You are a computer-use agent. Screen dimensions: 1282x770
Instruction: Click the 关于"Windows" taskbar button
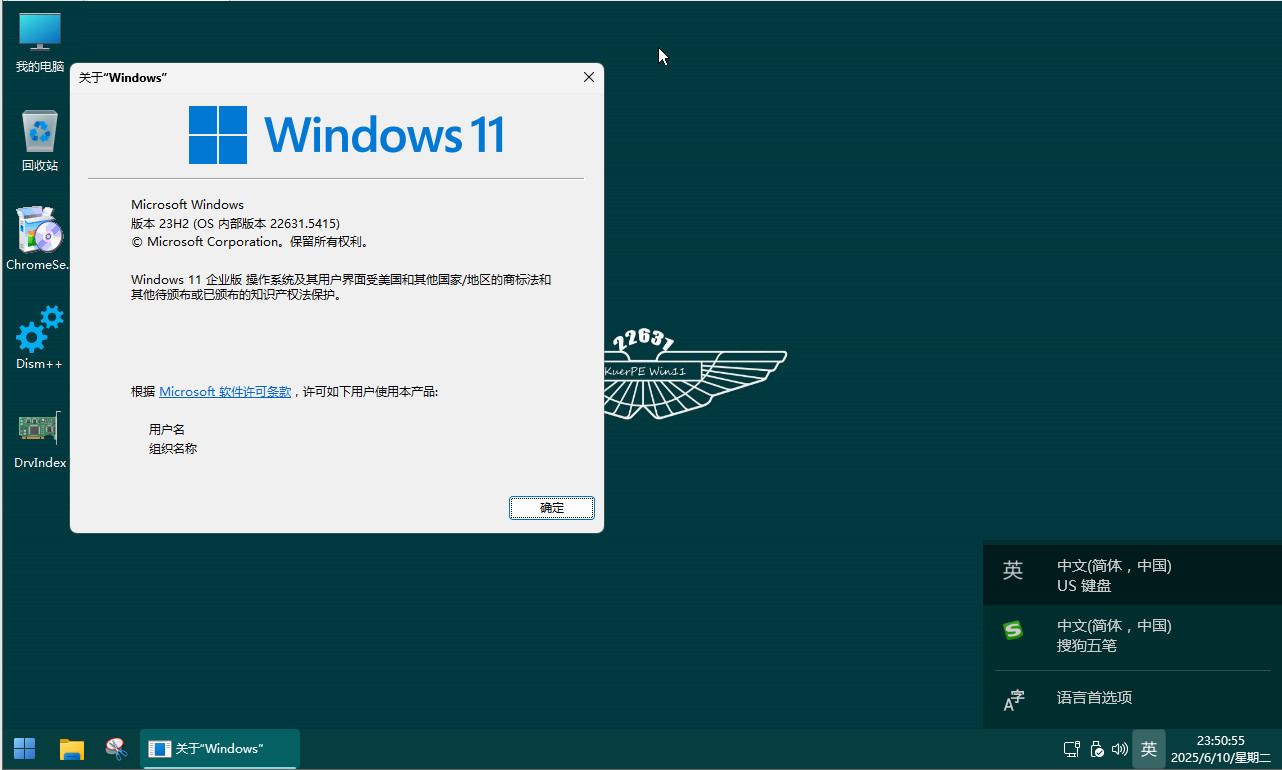220,749
